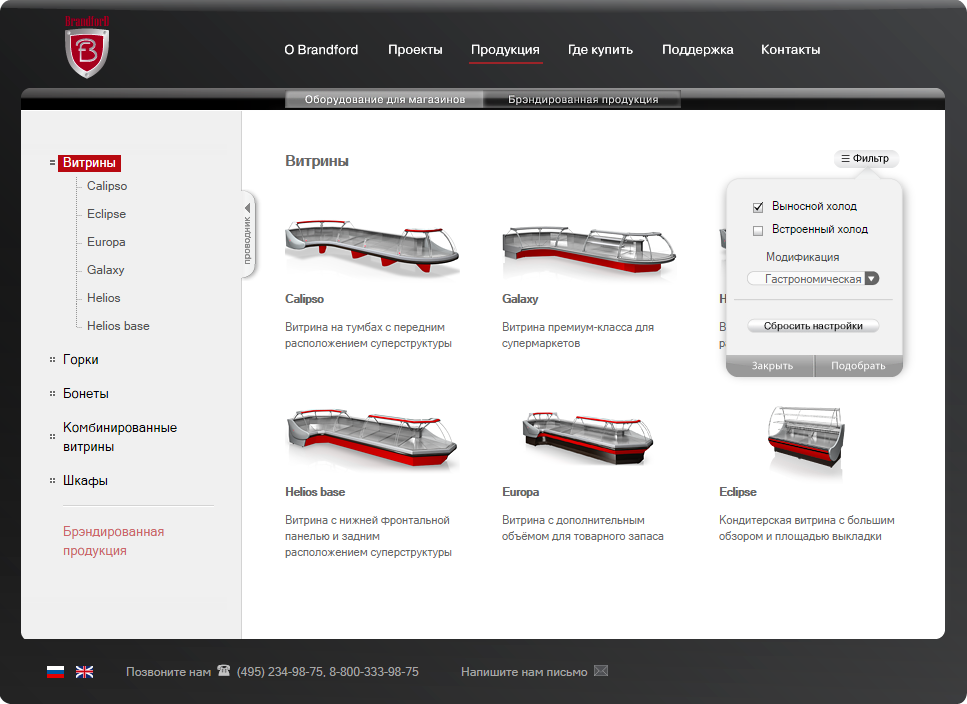Screen dimensions: 967x704
Task: Open the Шкафы category
Action: coord(85,480)
